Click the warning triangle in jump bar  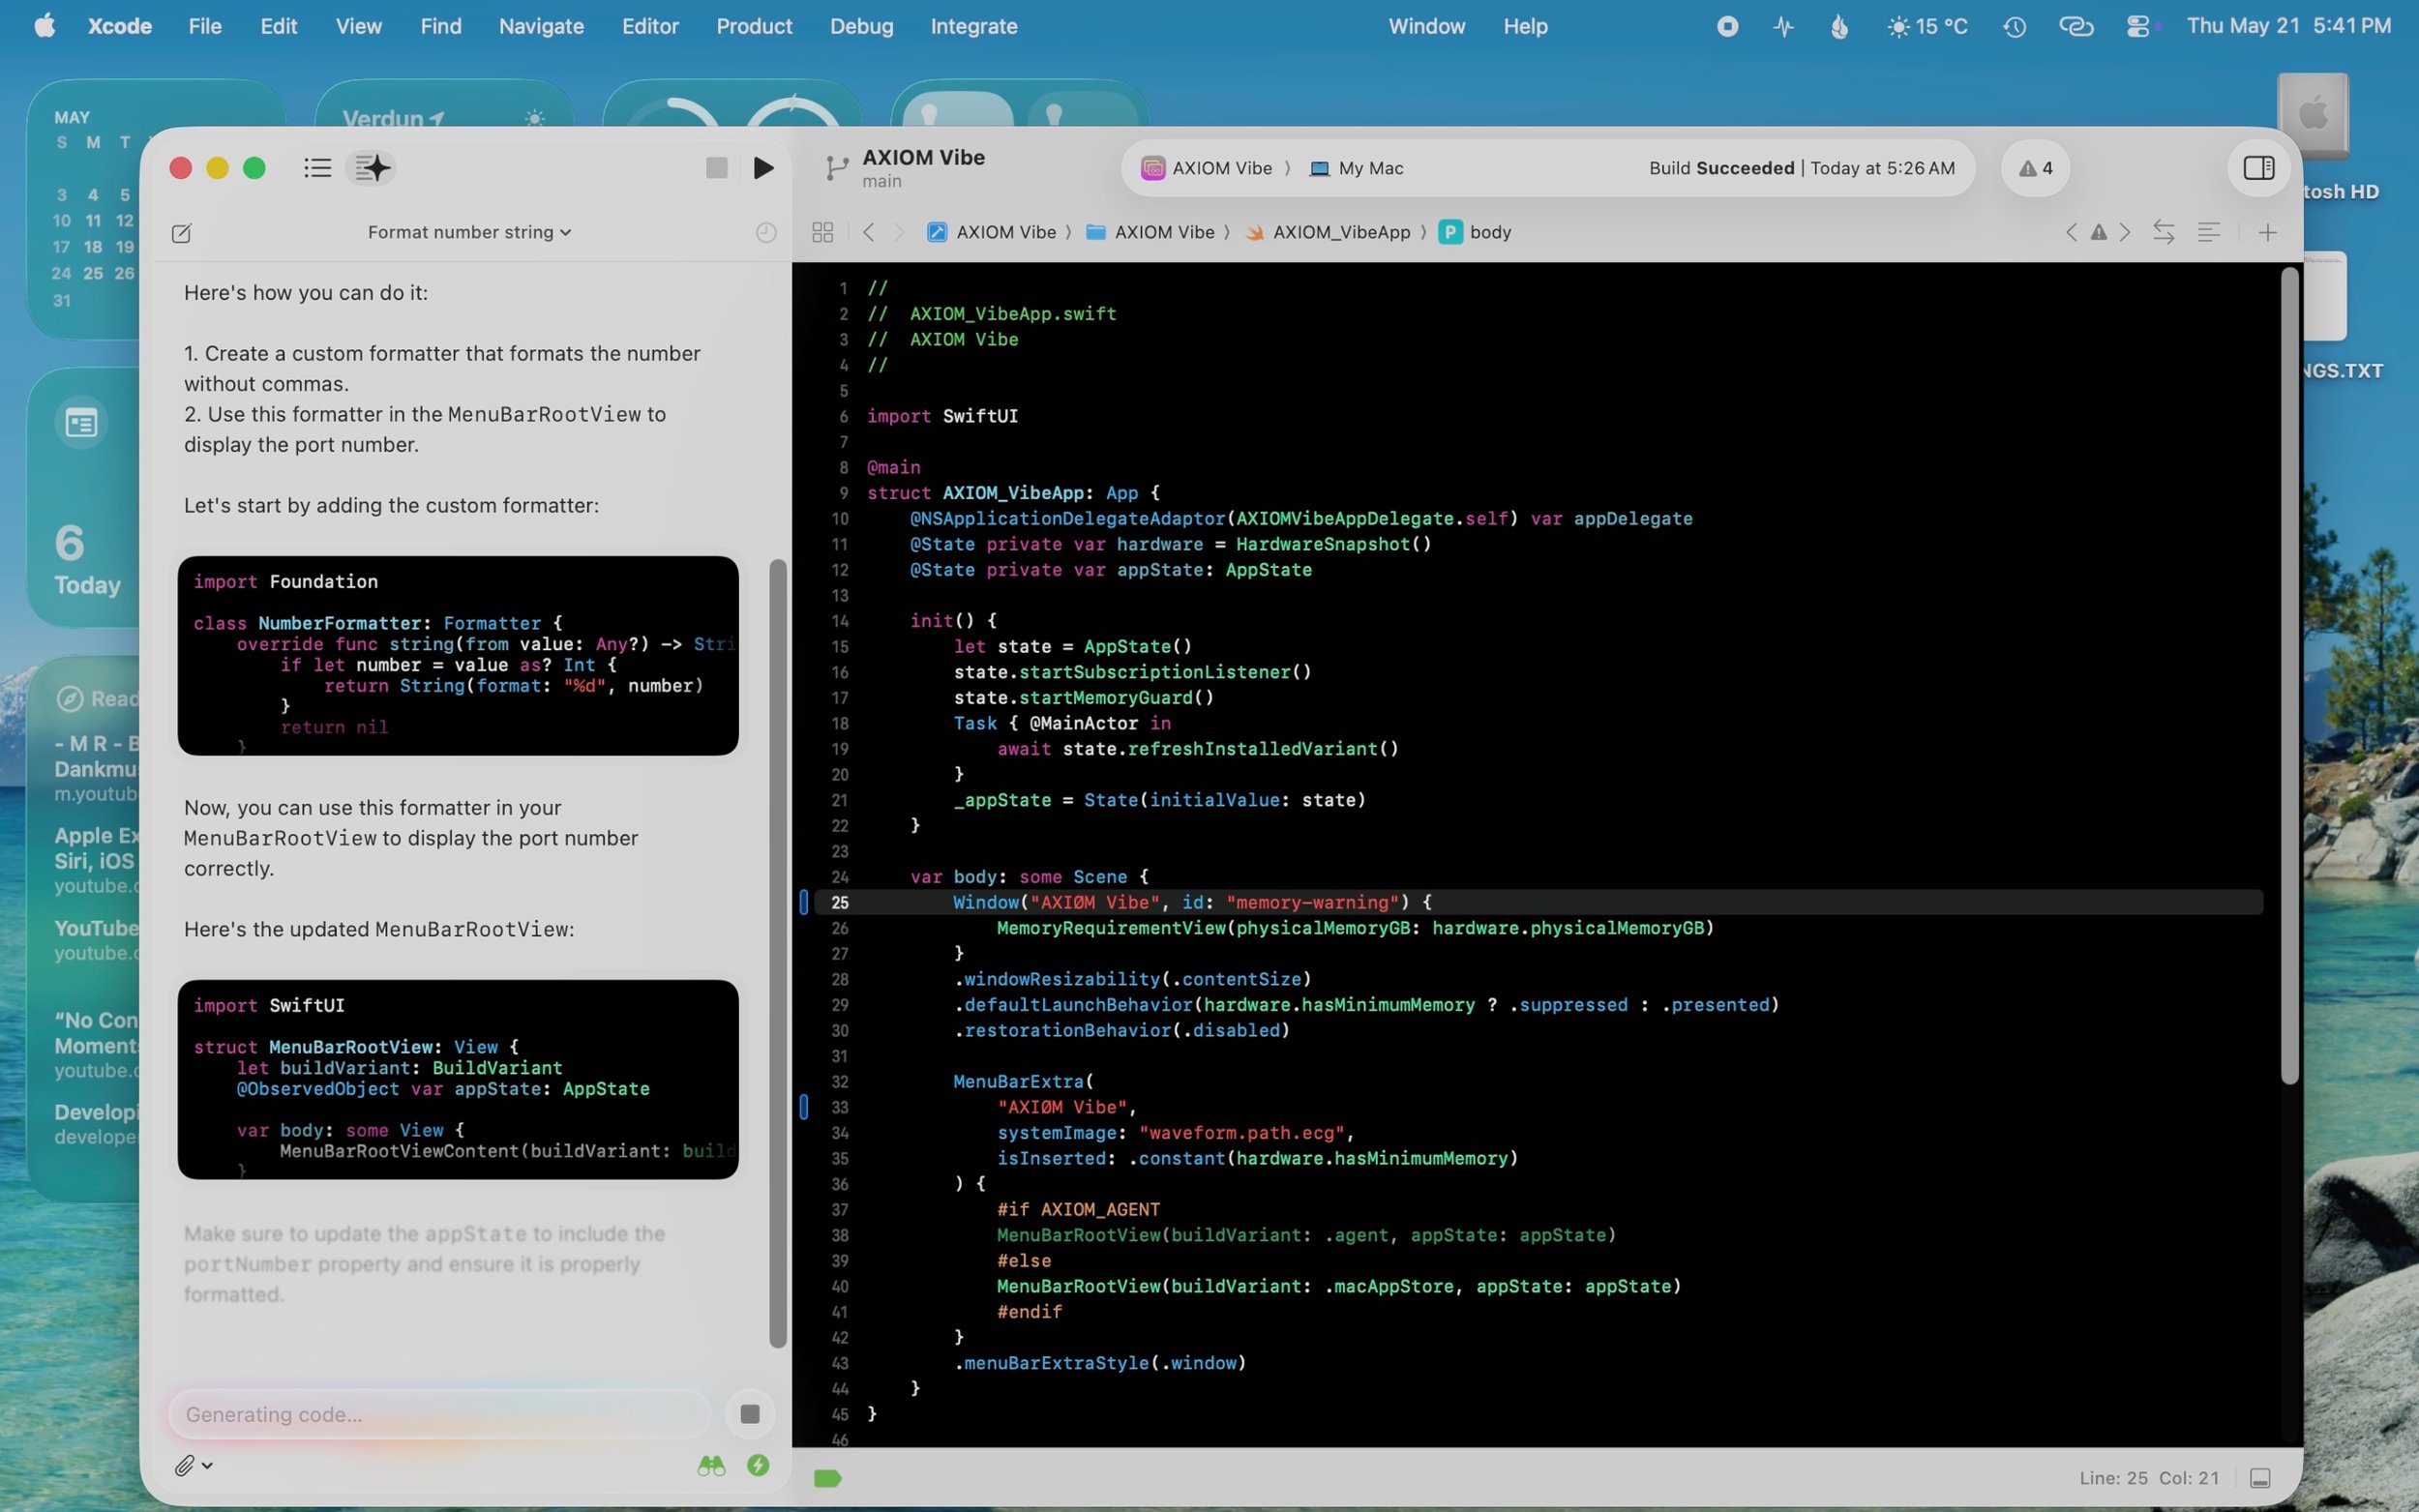coord(2098,232)
